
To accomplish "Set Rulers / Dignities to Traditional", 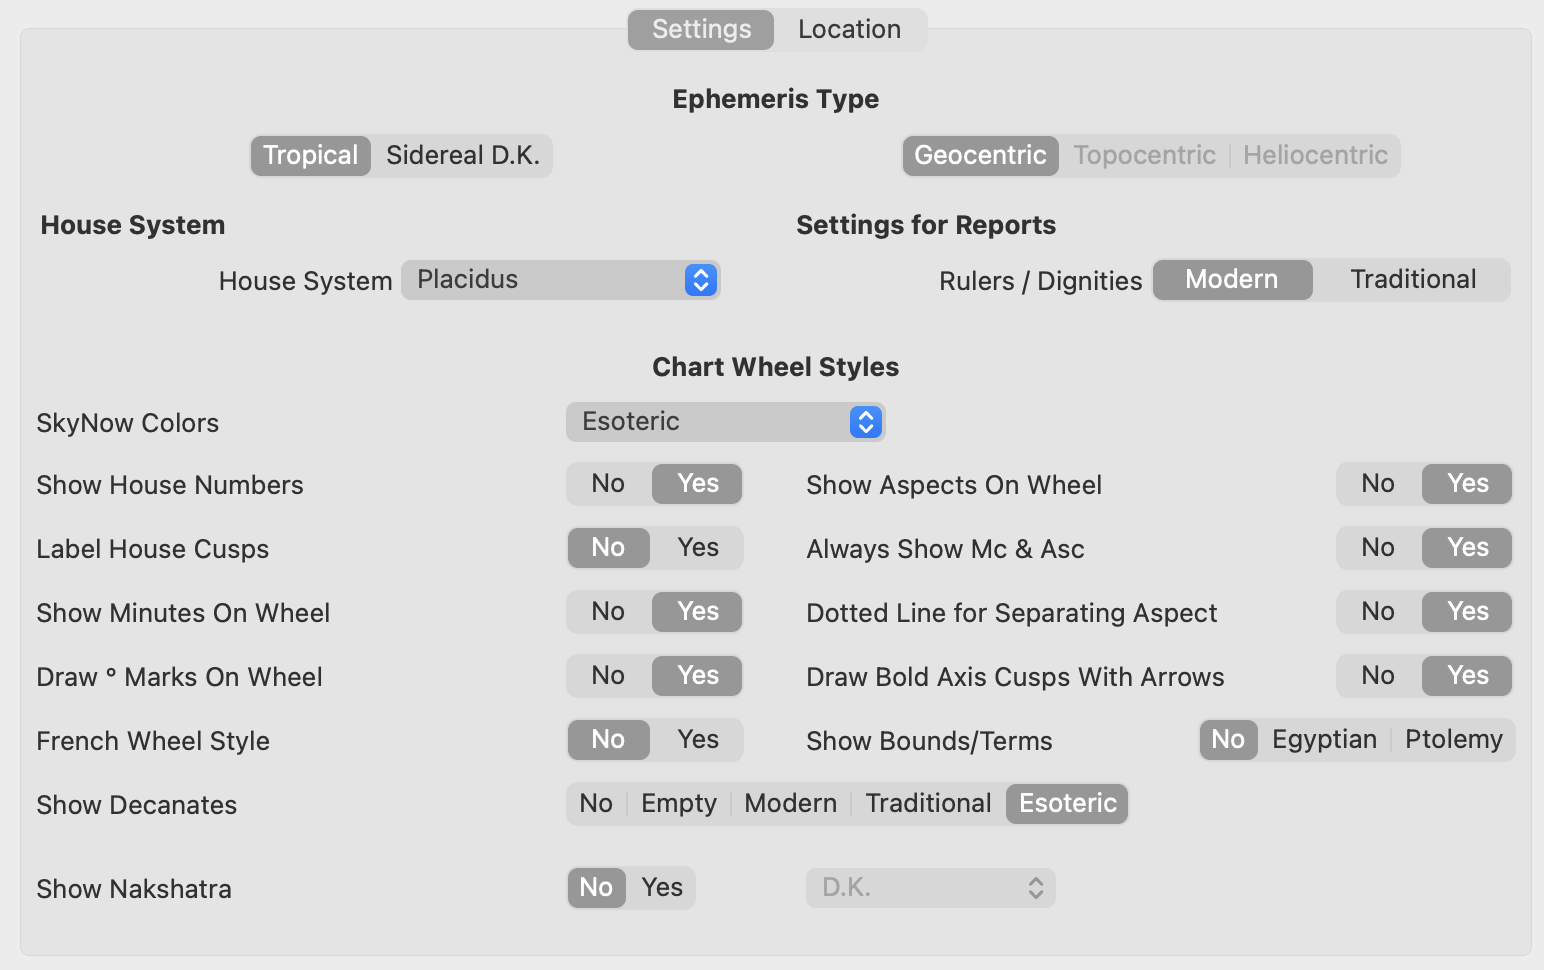I will 1412,280.
